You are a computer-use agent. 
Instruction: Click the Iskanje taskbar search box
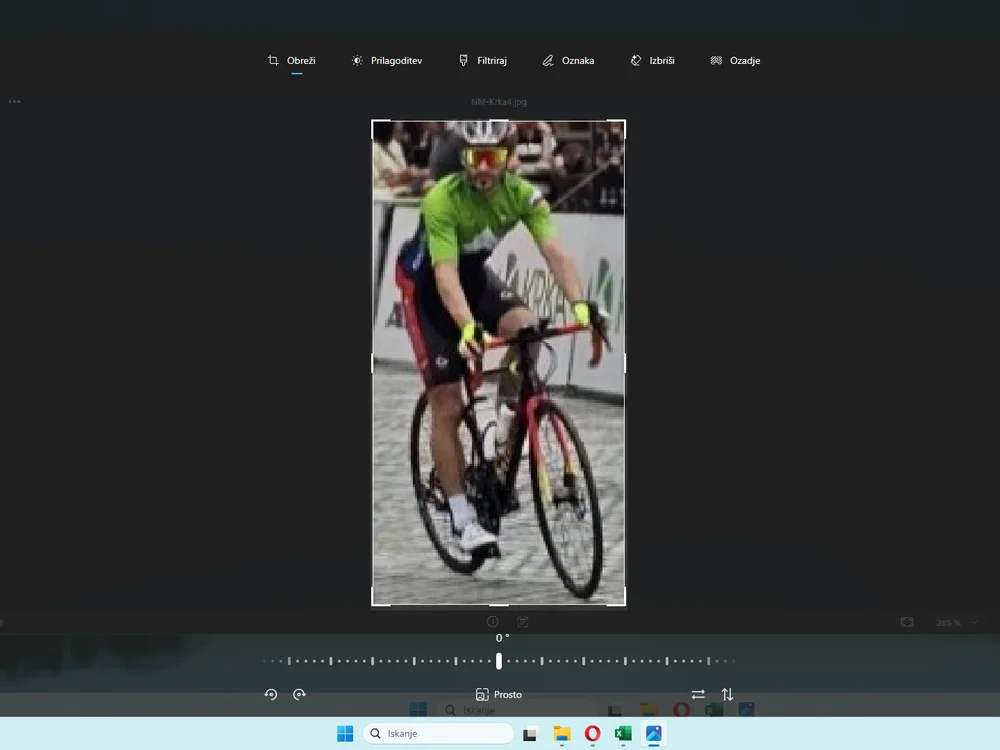point(438,733)
